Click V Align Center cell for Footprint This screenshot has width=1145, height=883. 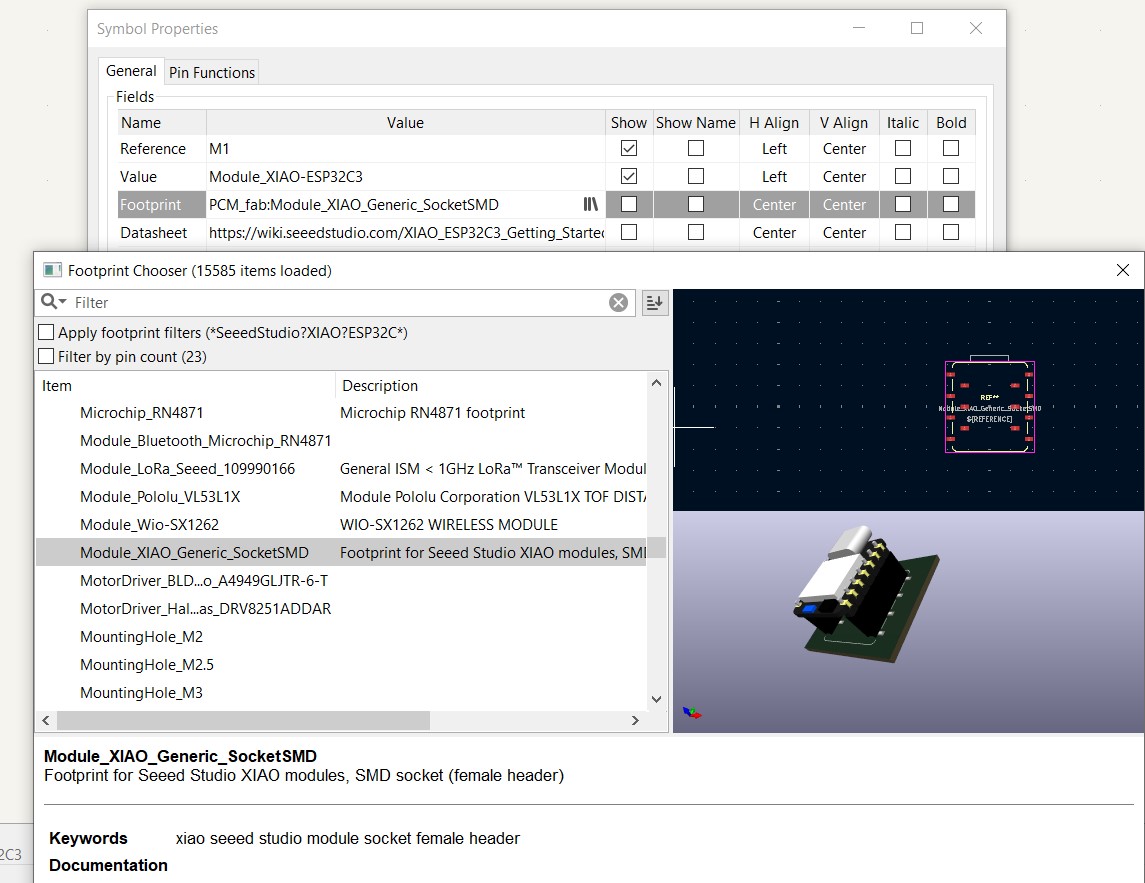pos(844,204)
